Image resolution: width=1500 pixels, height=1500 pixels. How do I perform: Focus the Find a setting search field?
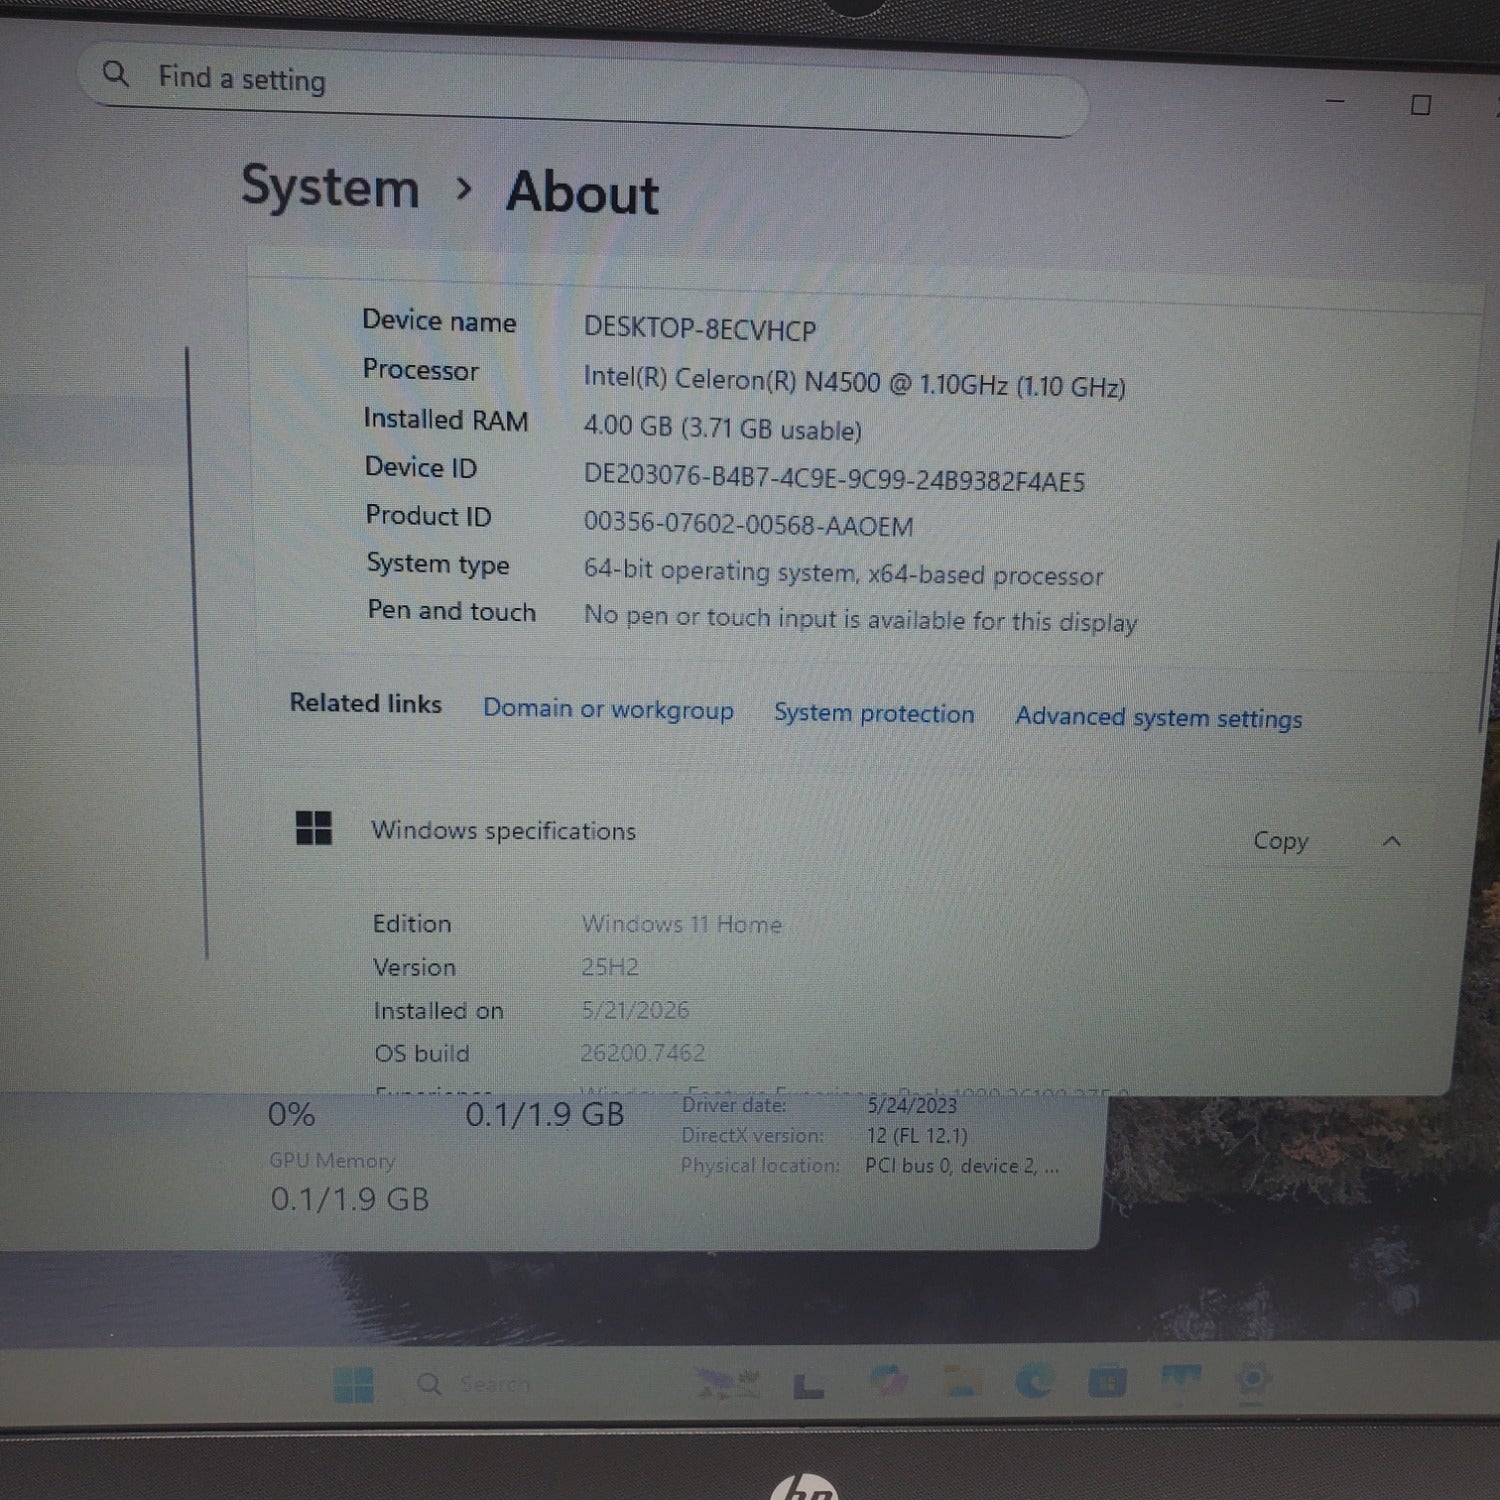pyautogui.click(x=583, y=88)
